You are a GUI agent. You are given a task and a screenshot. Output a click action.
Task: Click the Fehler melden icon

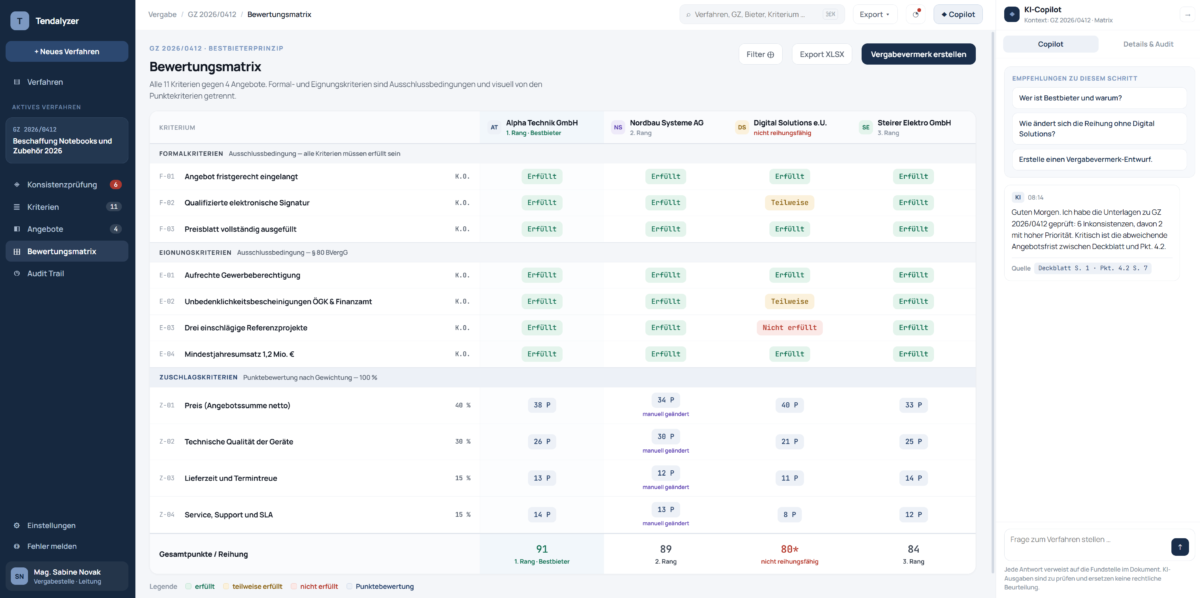point(17,546)
